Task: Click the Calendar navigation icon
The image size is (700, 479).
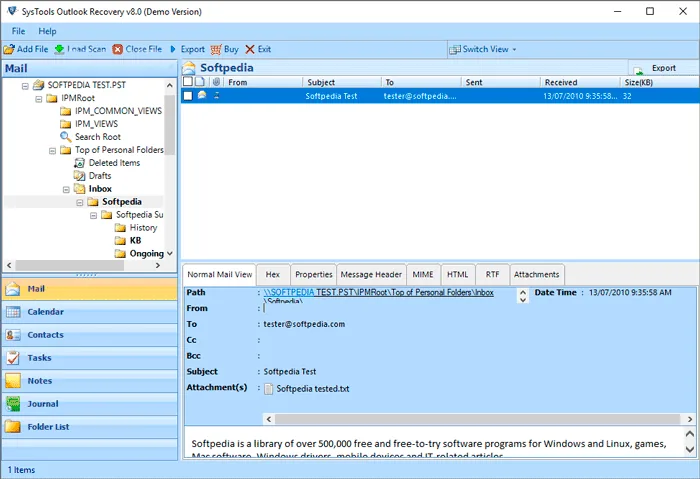Action: (x=12, y=312)
